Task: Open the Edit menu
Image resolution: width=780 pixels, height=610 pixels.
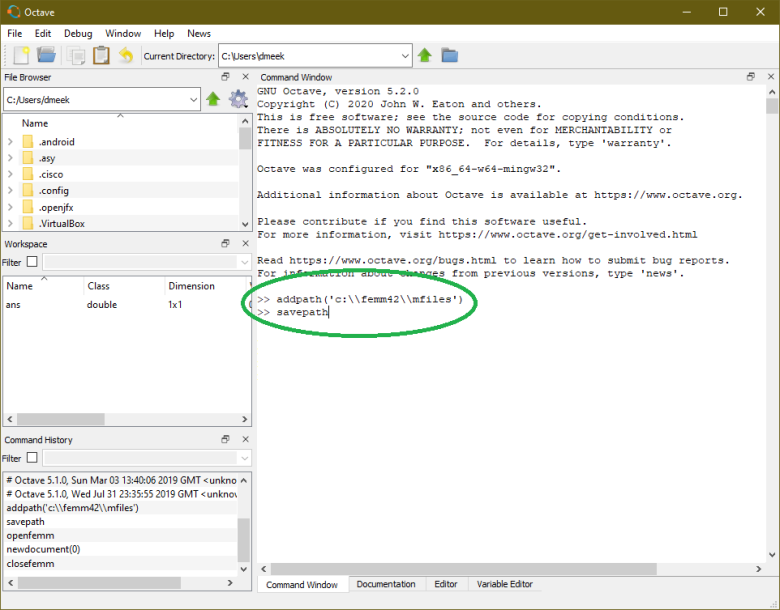Action: pyautogui.click(x=43, y=33)
